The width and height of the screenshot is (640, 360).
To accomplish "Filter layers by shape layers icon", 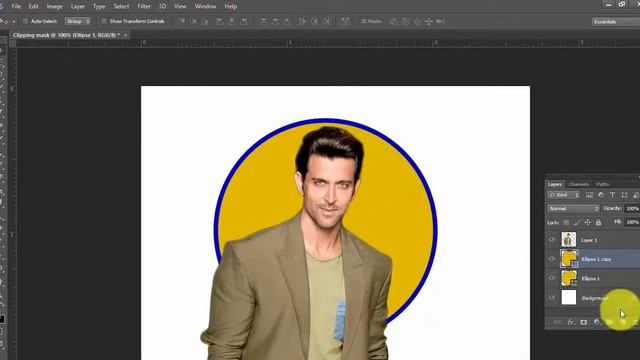I will (x=624, y=195).
